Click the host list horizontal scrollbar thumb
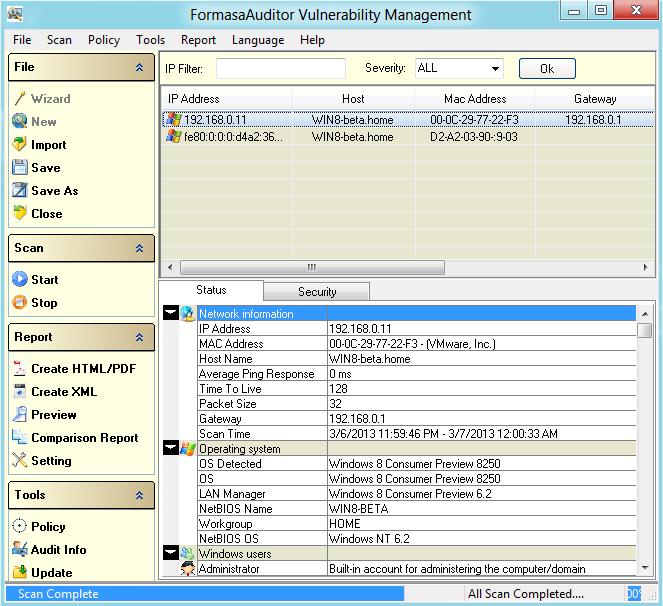This screenshot has width=663, height=606. 312,267
